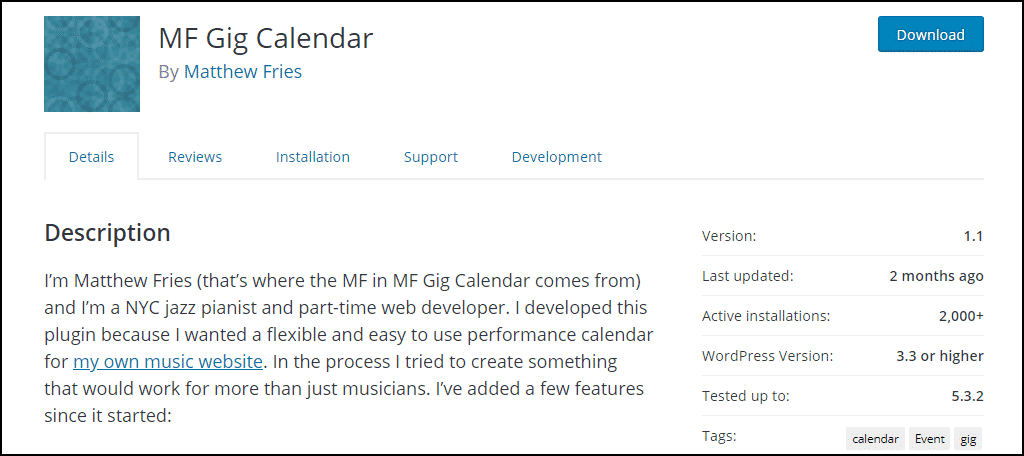1024x456 pixels.
Task: Click the teal MF Gig Calendar plugin icon
Action: click(x=92, y=64)
